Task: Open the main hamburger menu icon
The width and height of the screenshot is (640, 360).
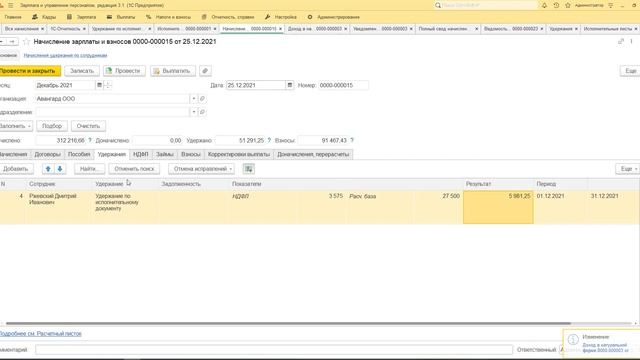Action: pos(11,5)
